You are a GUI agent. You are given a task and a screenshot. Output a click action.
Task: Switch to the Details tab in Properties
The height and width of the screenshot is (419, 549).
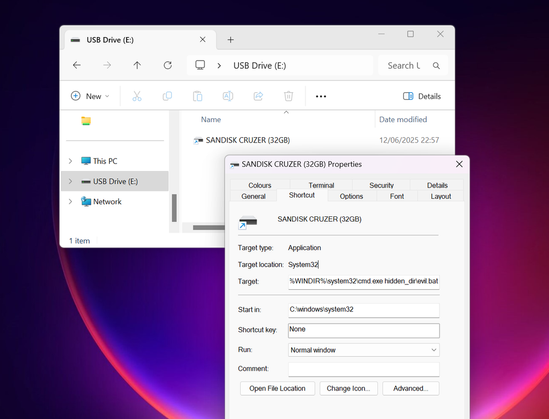437,185
